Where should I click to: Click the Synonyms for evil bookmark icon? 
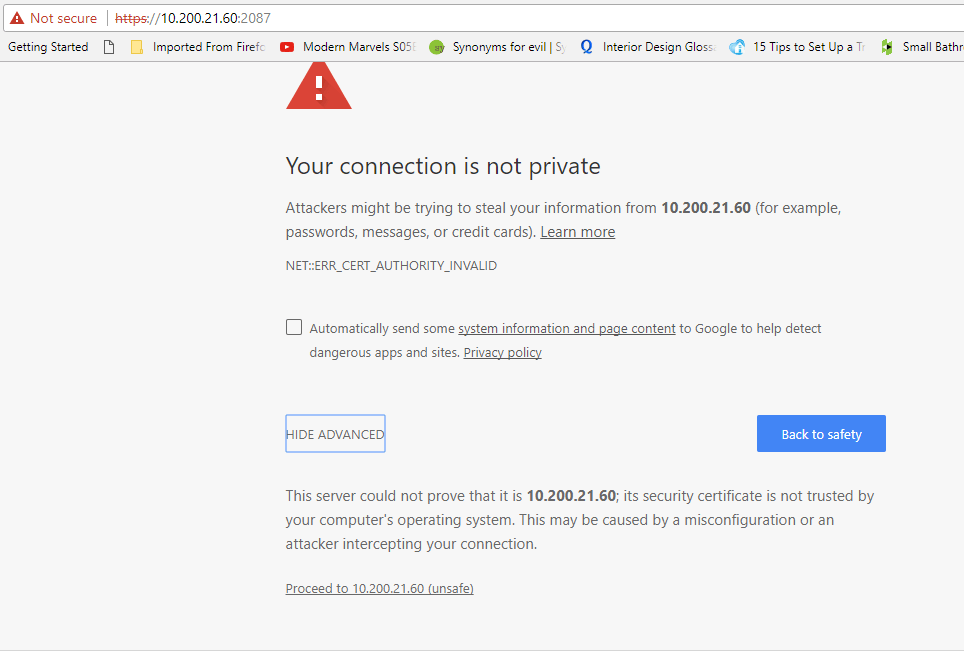pos(437,47)
